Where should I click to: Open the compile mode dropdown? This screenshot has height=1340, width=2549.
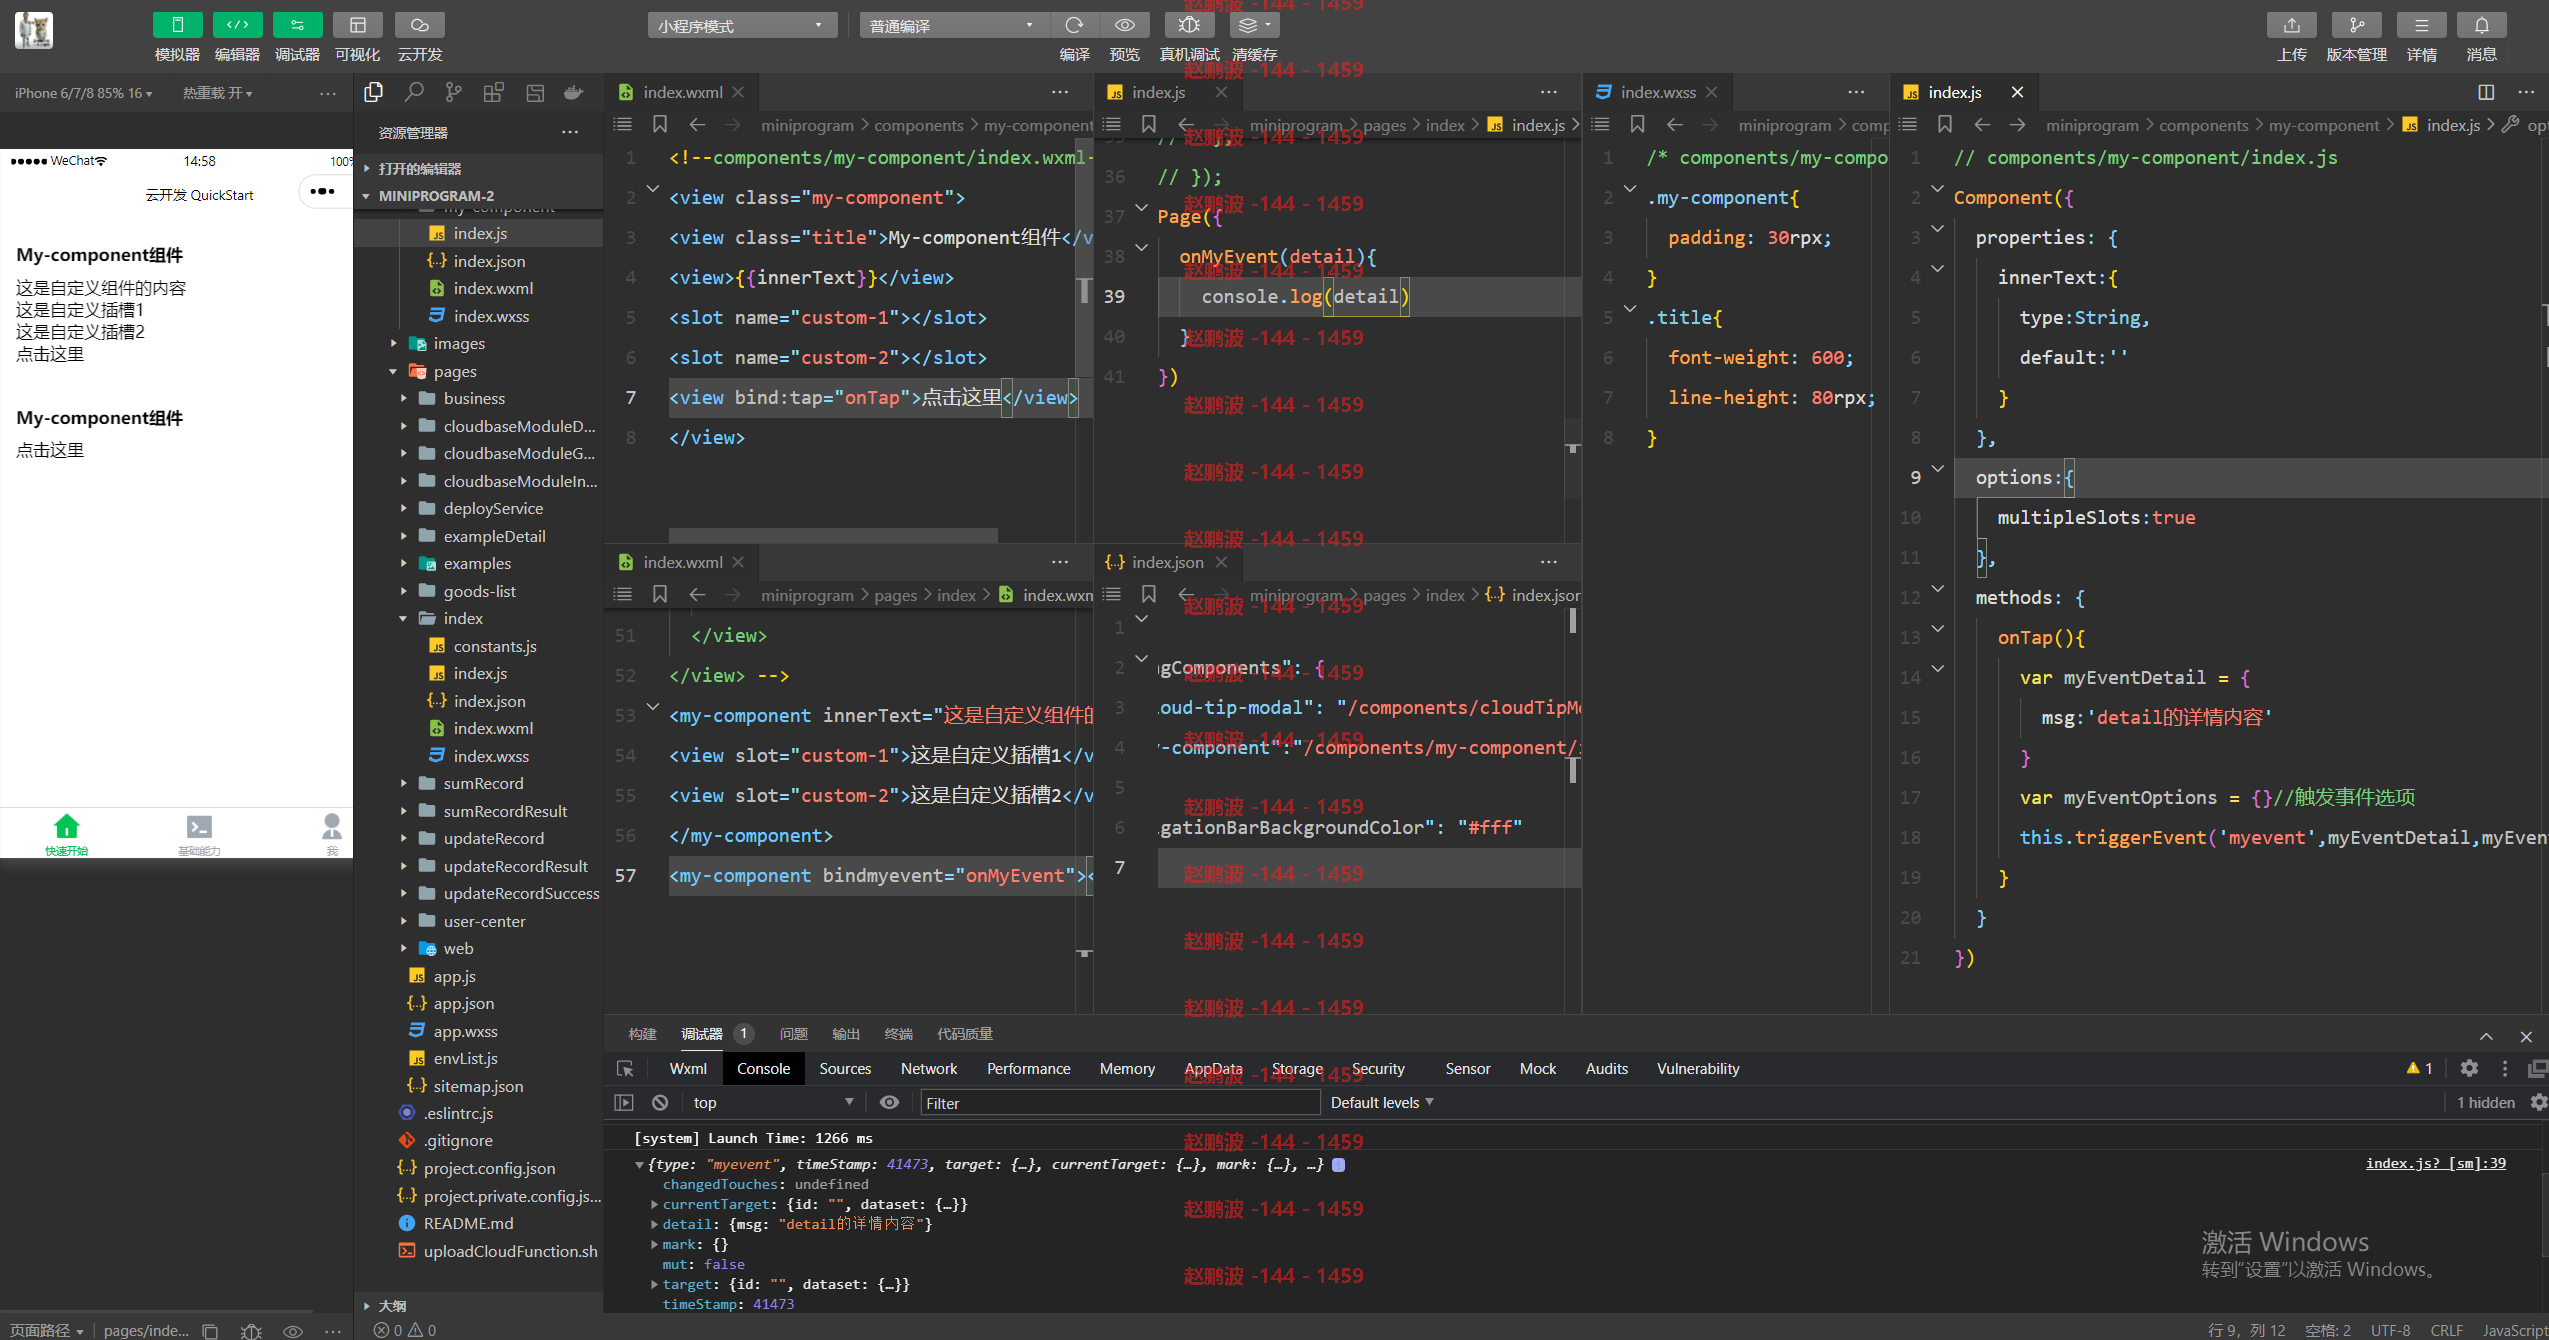pos(954,26)
